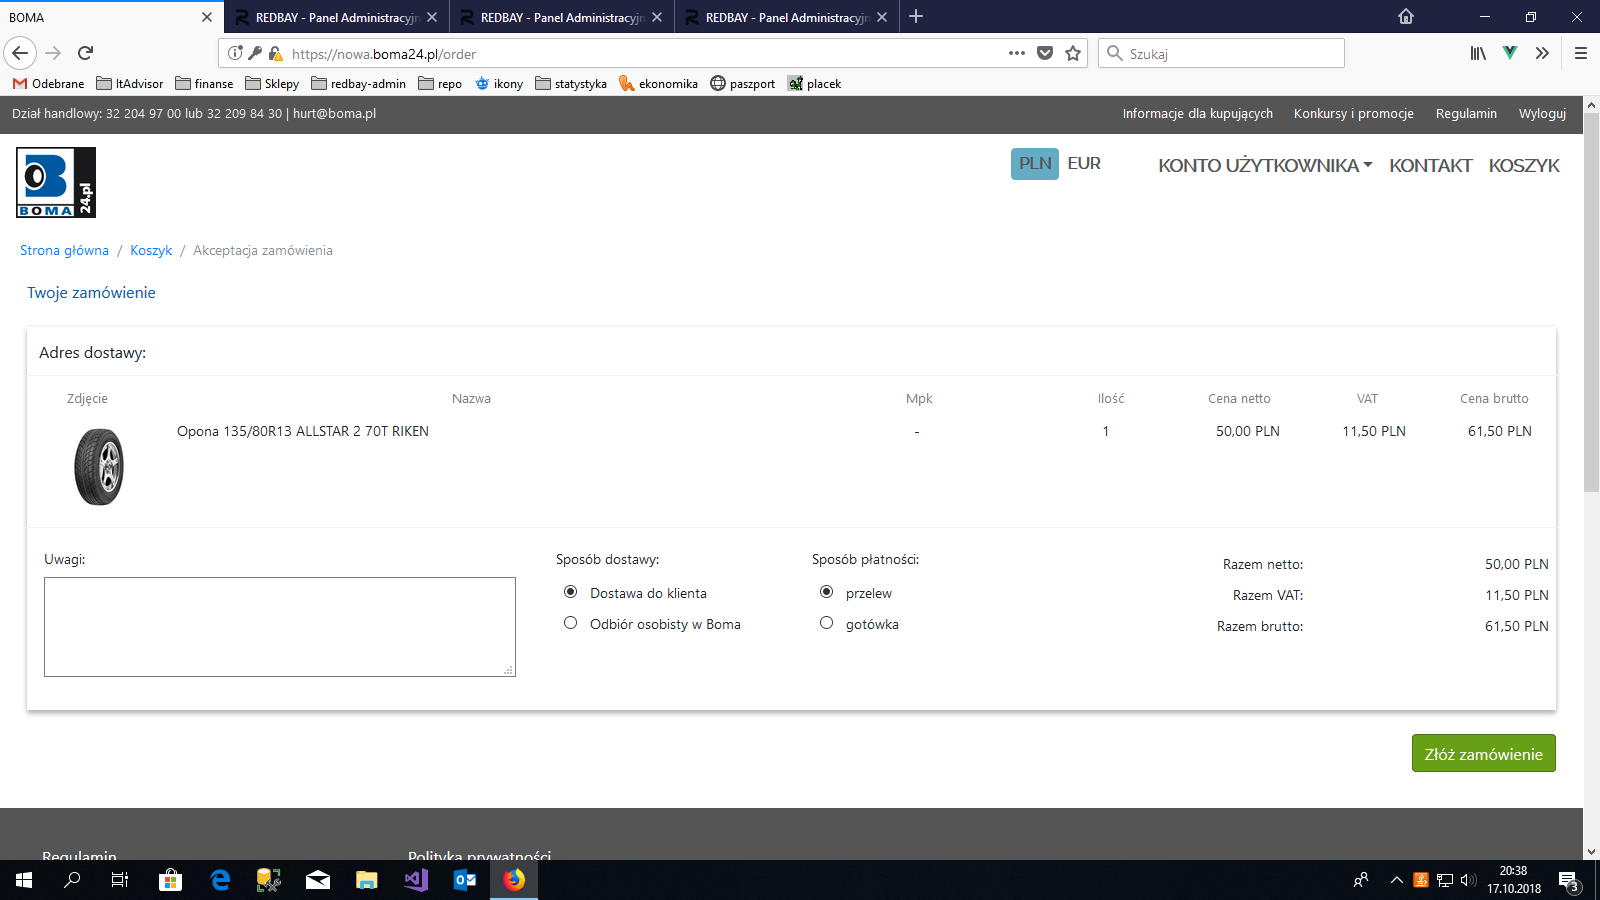This screenshot has height=900, width=1600.
Task: Go to the 'Strona główna' breadcrumb link
Action: click(x=64, y=251)
